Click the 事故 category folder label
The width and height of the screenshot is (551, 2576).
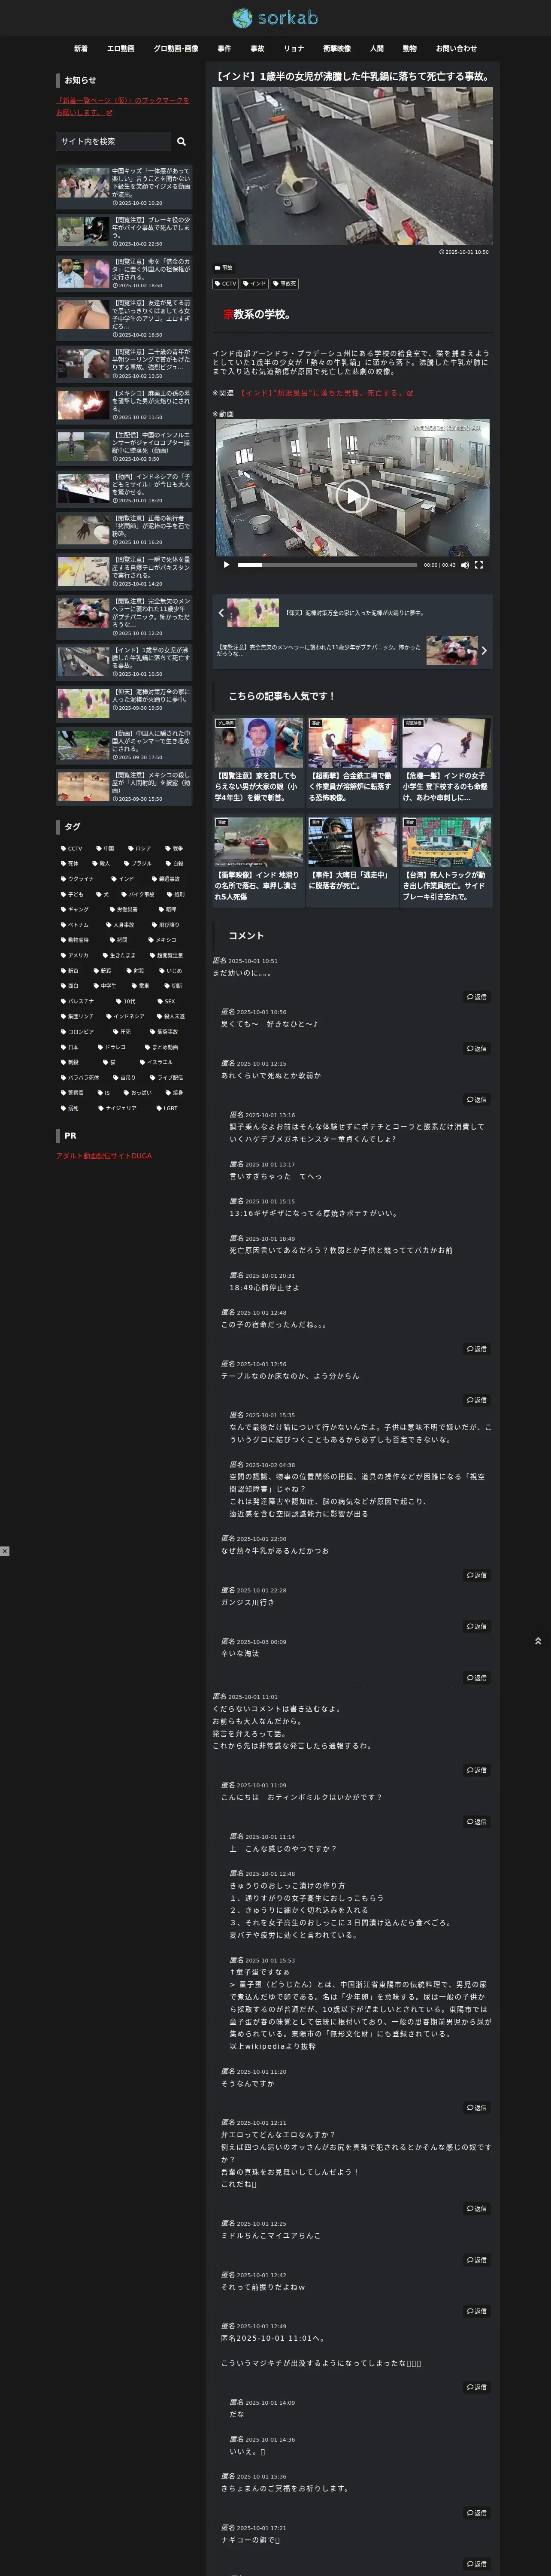pos(223,268)
